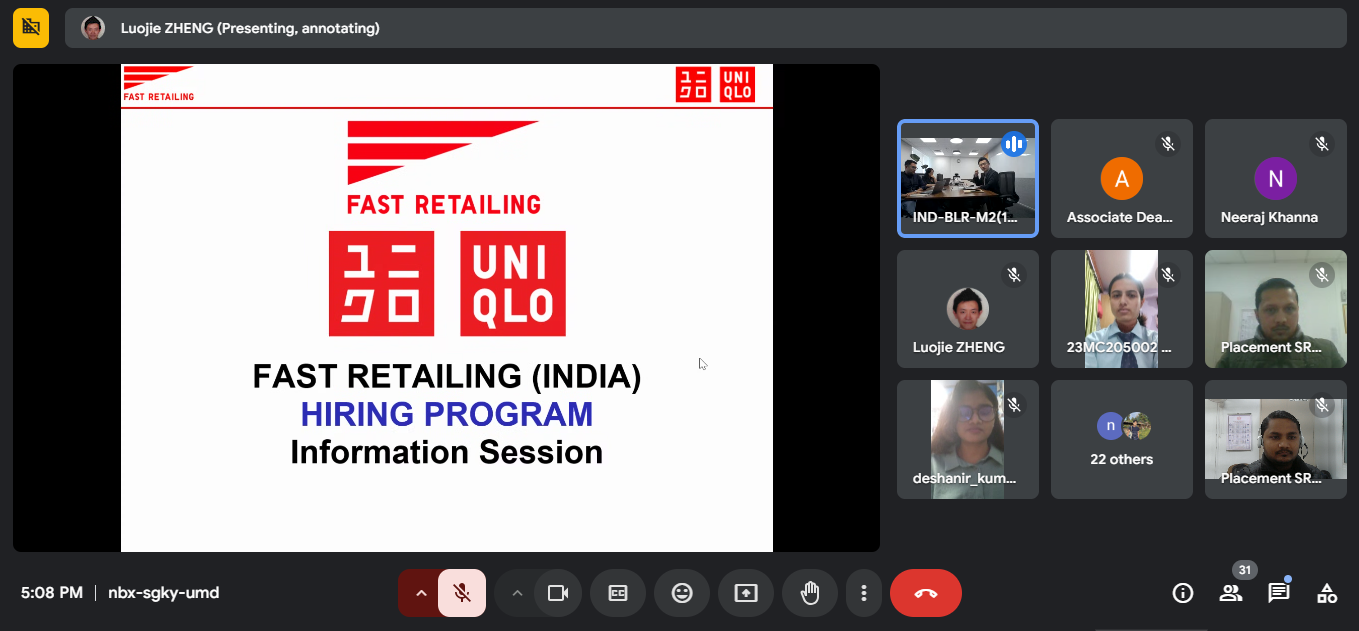Click muted mic icon on Luojie ZHENG tile

click(x=1014, y=274)
